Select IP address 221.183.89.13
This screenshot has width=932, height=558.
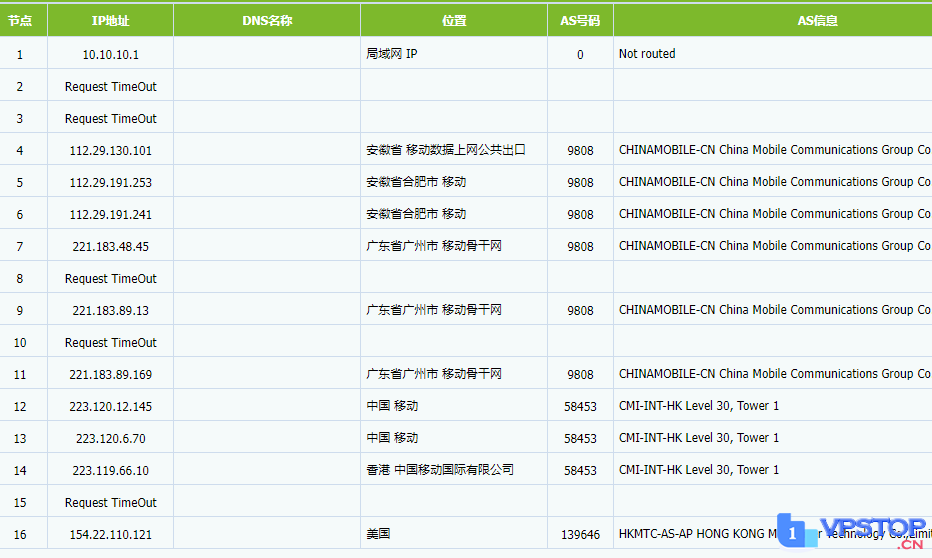click(111, 311)
